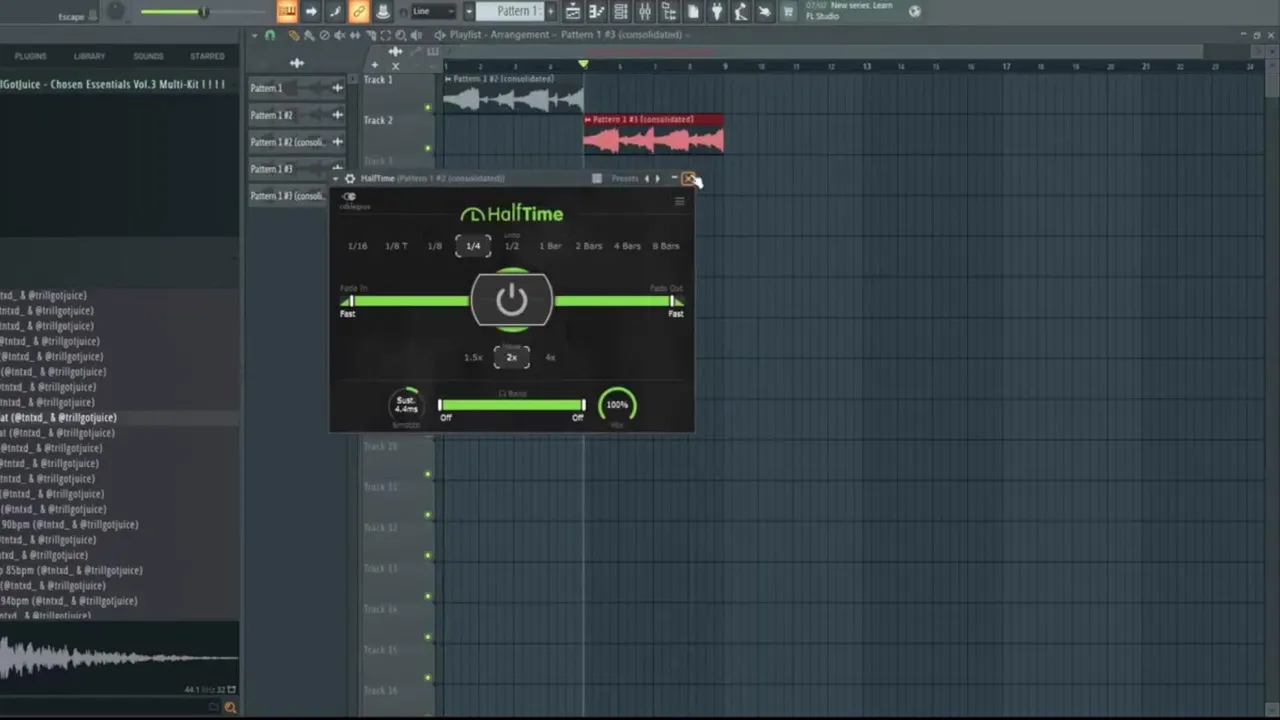Click the browser search magnifier icon
This screenshot has height=720, width=1280.
click(x=230, y=708)
